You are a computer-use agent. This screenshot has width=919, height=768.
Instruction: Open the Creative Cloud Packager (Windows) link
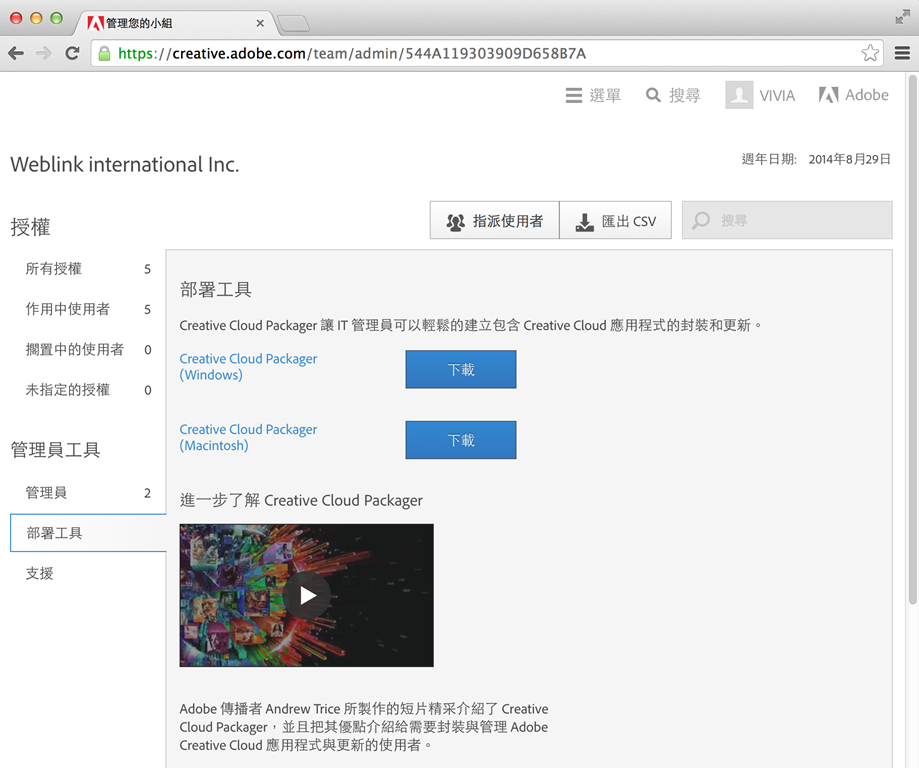pos(248,367)
